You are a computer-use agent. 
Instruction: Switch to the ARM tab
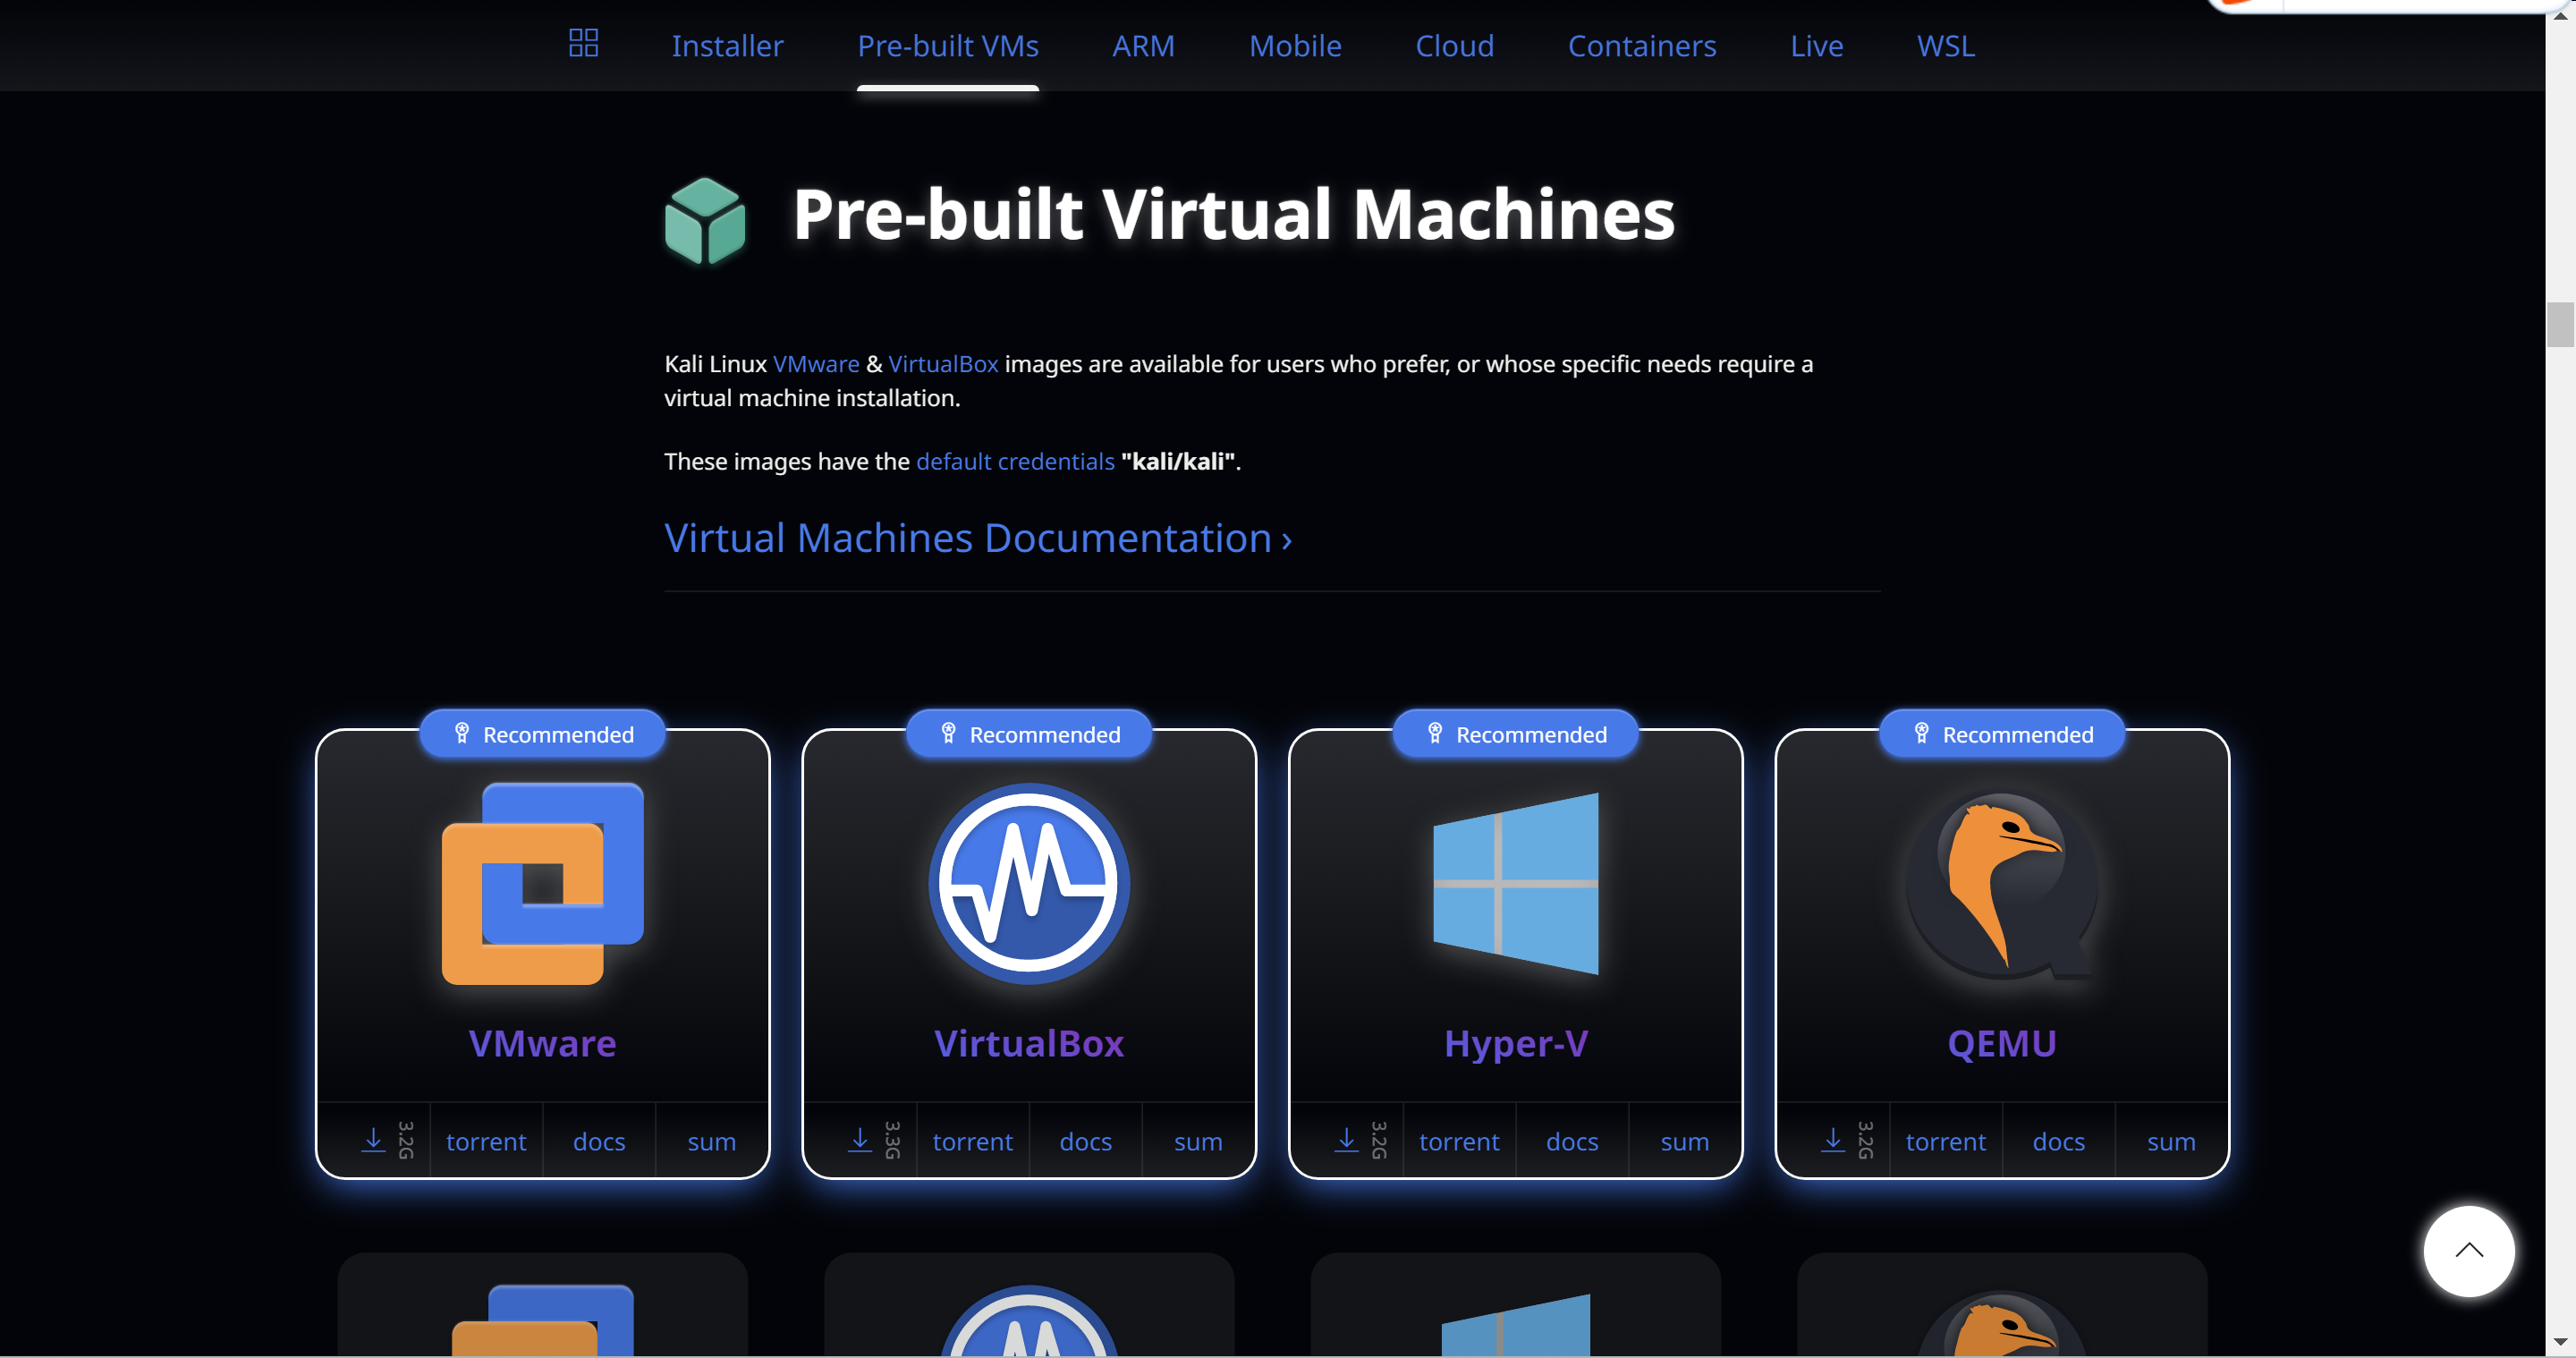(x=1143, y=46)
